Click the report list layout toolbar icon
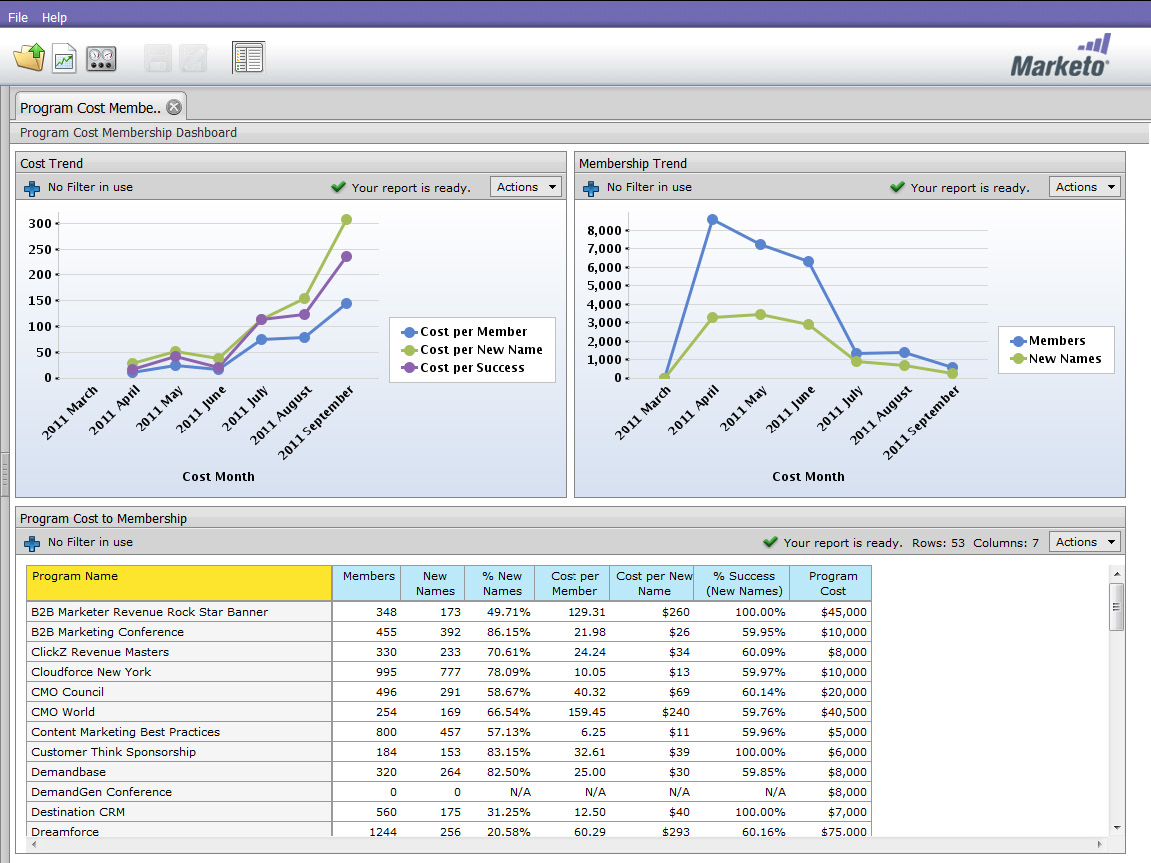The image size is (1151, 863). tap(248, 58)
